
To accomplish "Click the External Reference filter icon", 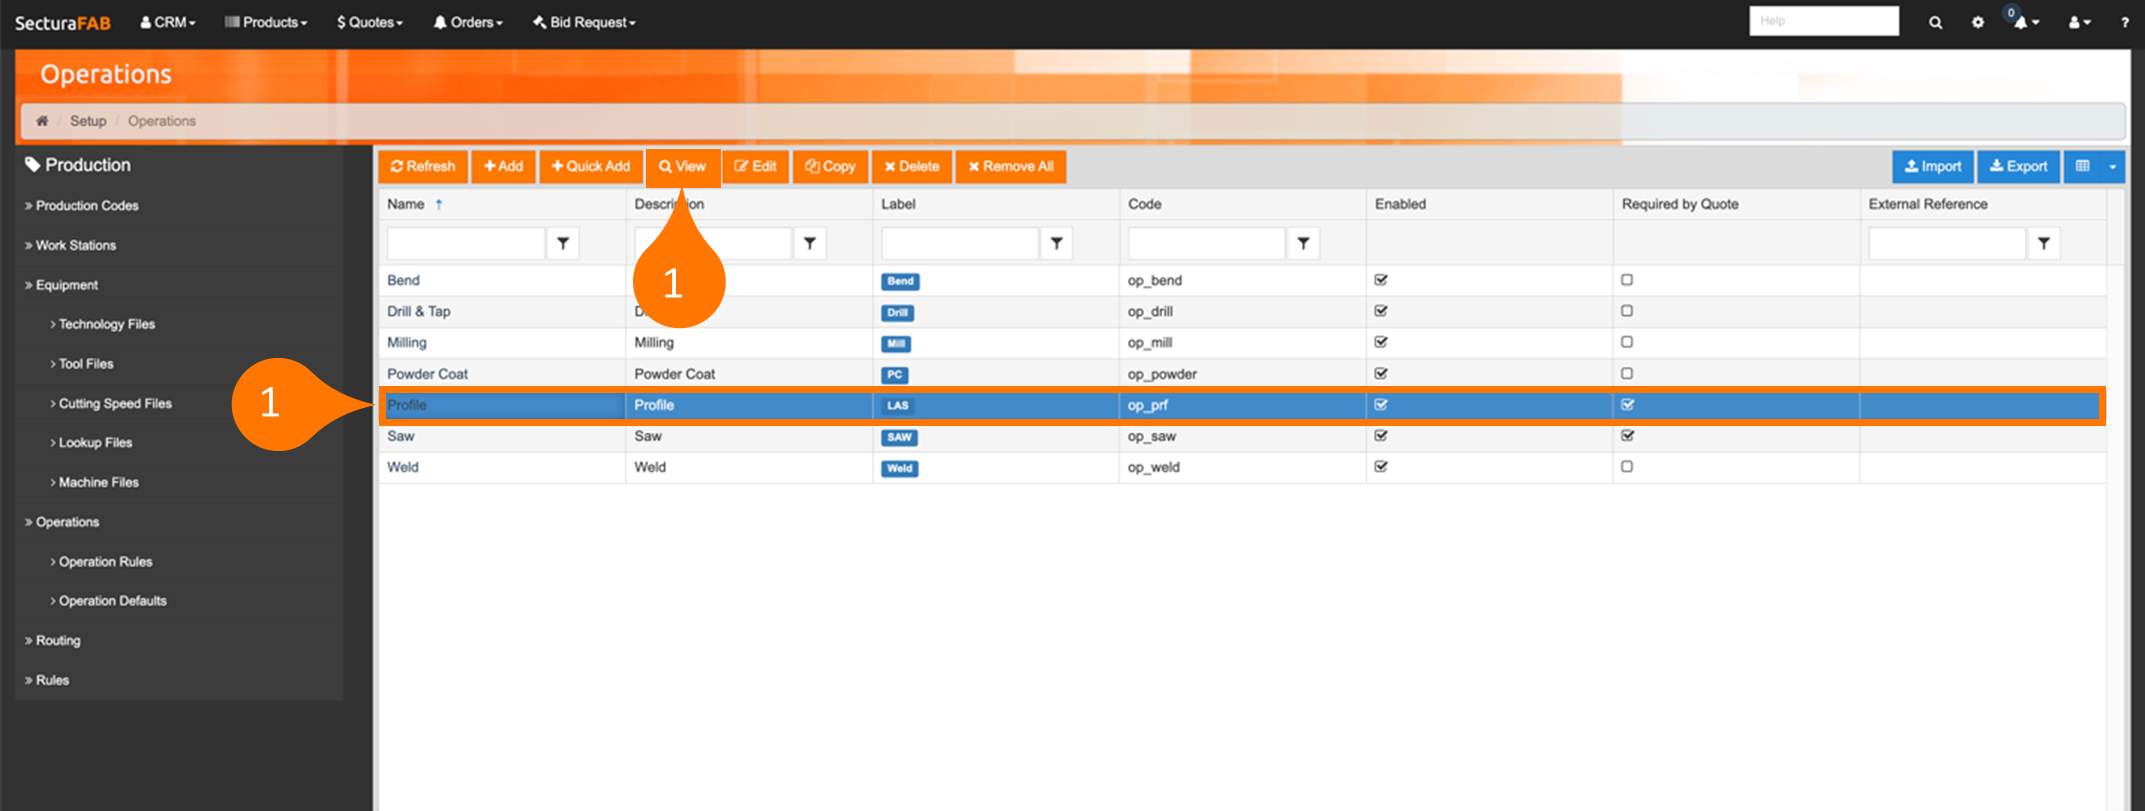I will (x=2043, y=243).
